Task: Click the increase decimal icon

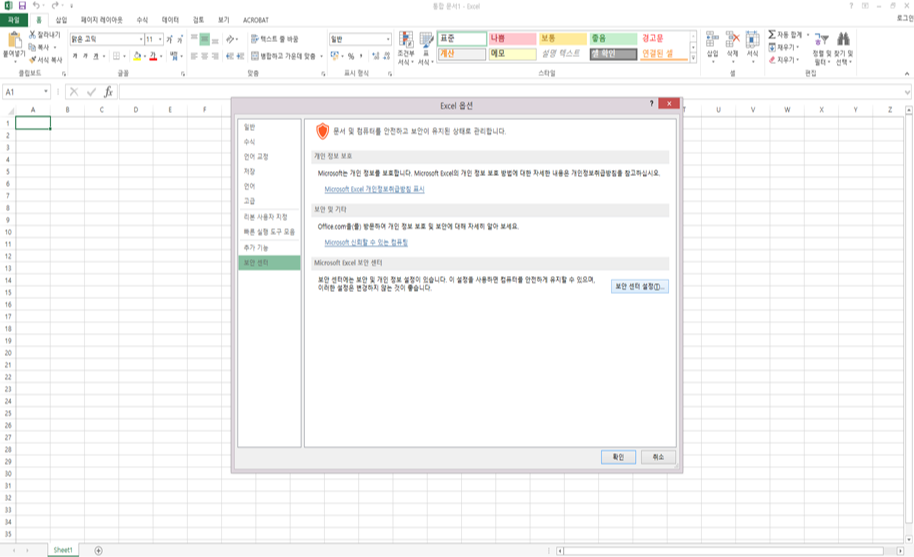Action: pyautogui.click(x=375, y=56)
